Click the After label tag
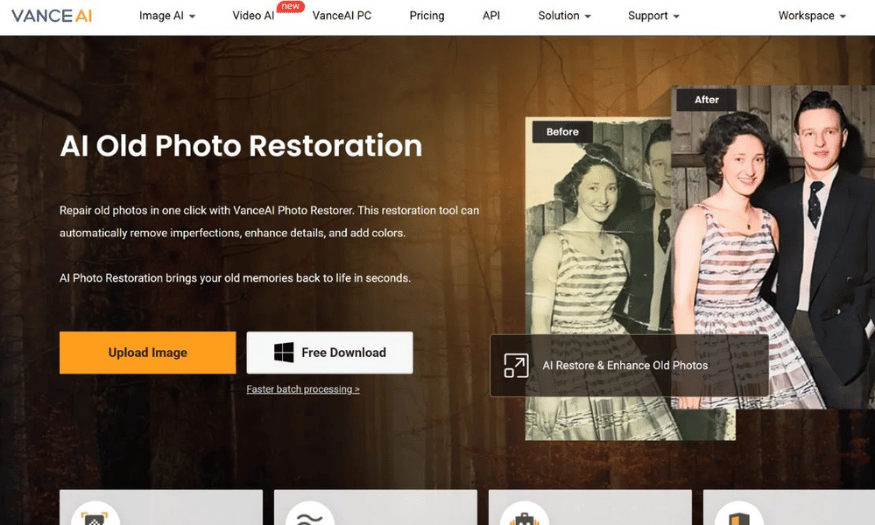The width and height of the screenshot is (875, 525). click(706, 99)
